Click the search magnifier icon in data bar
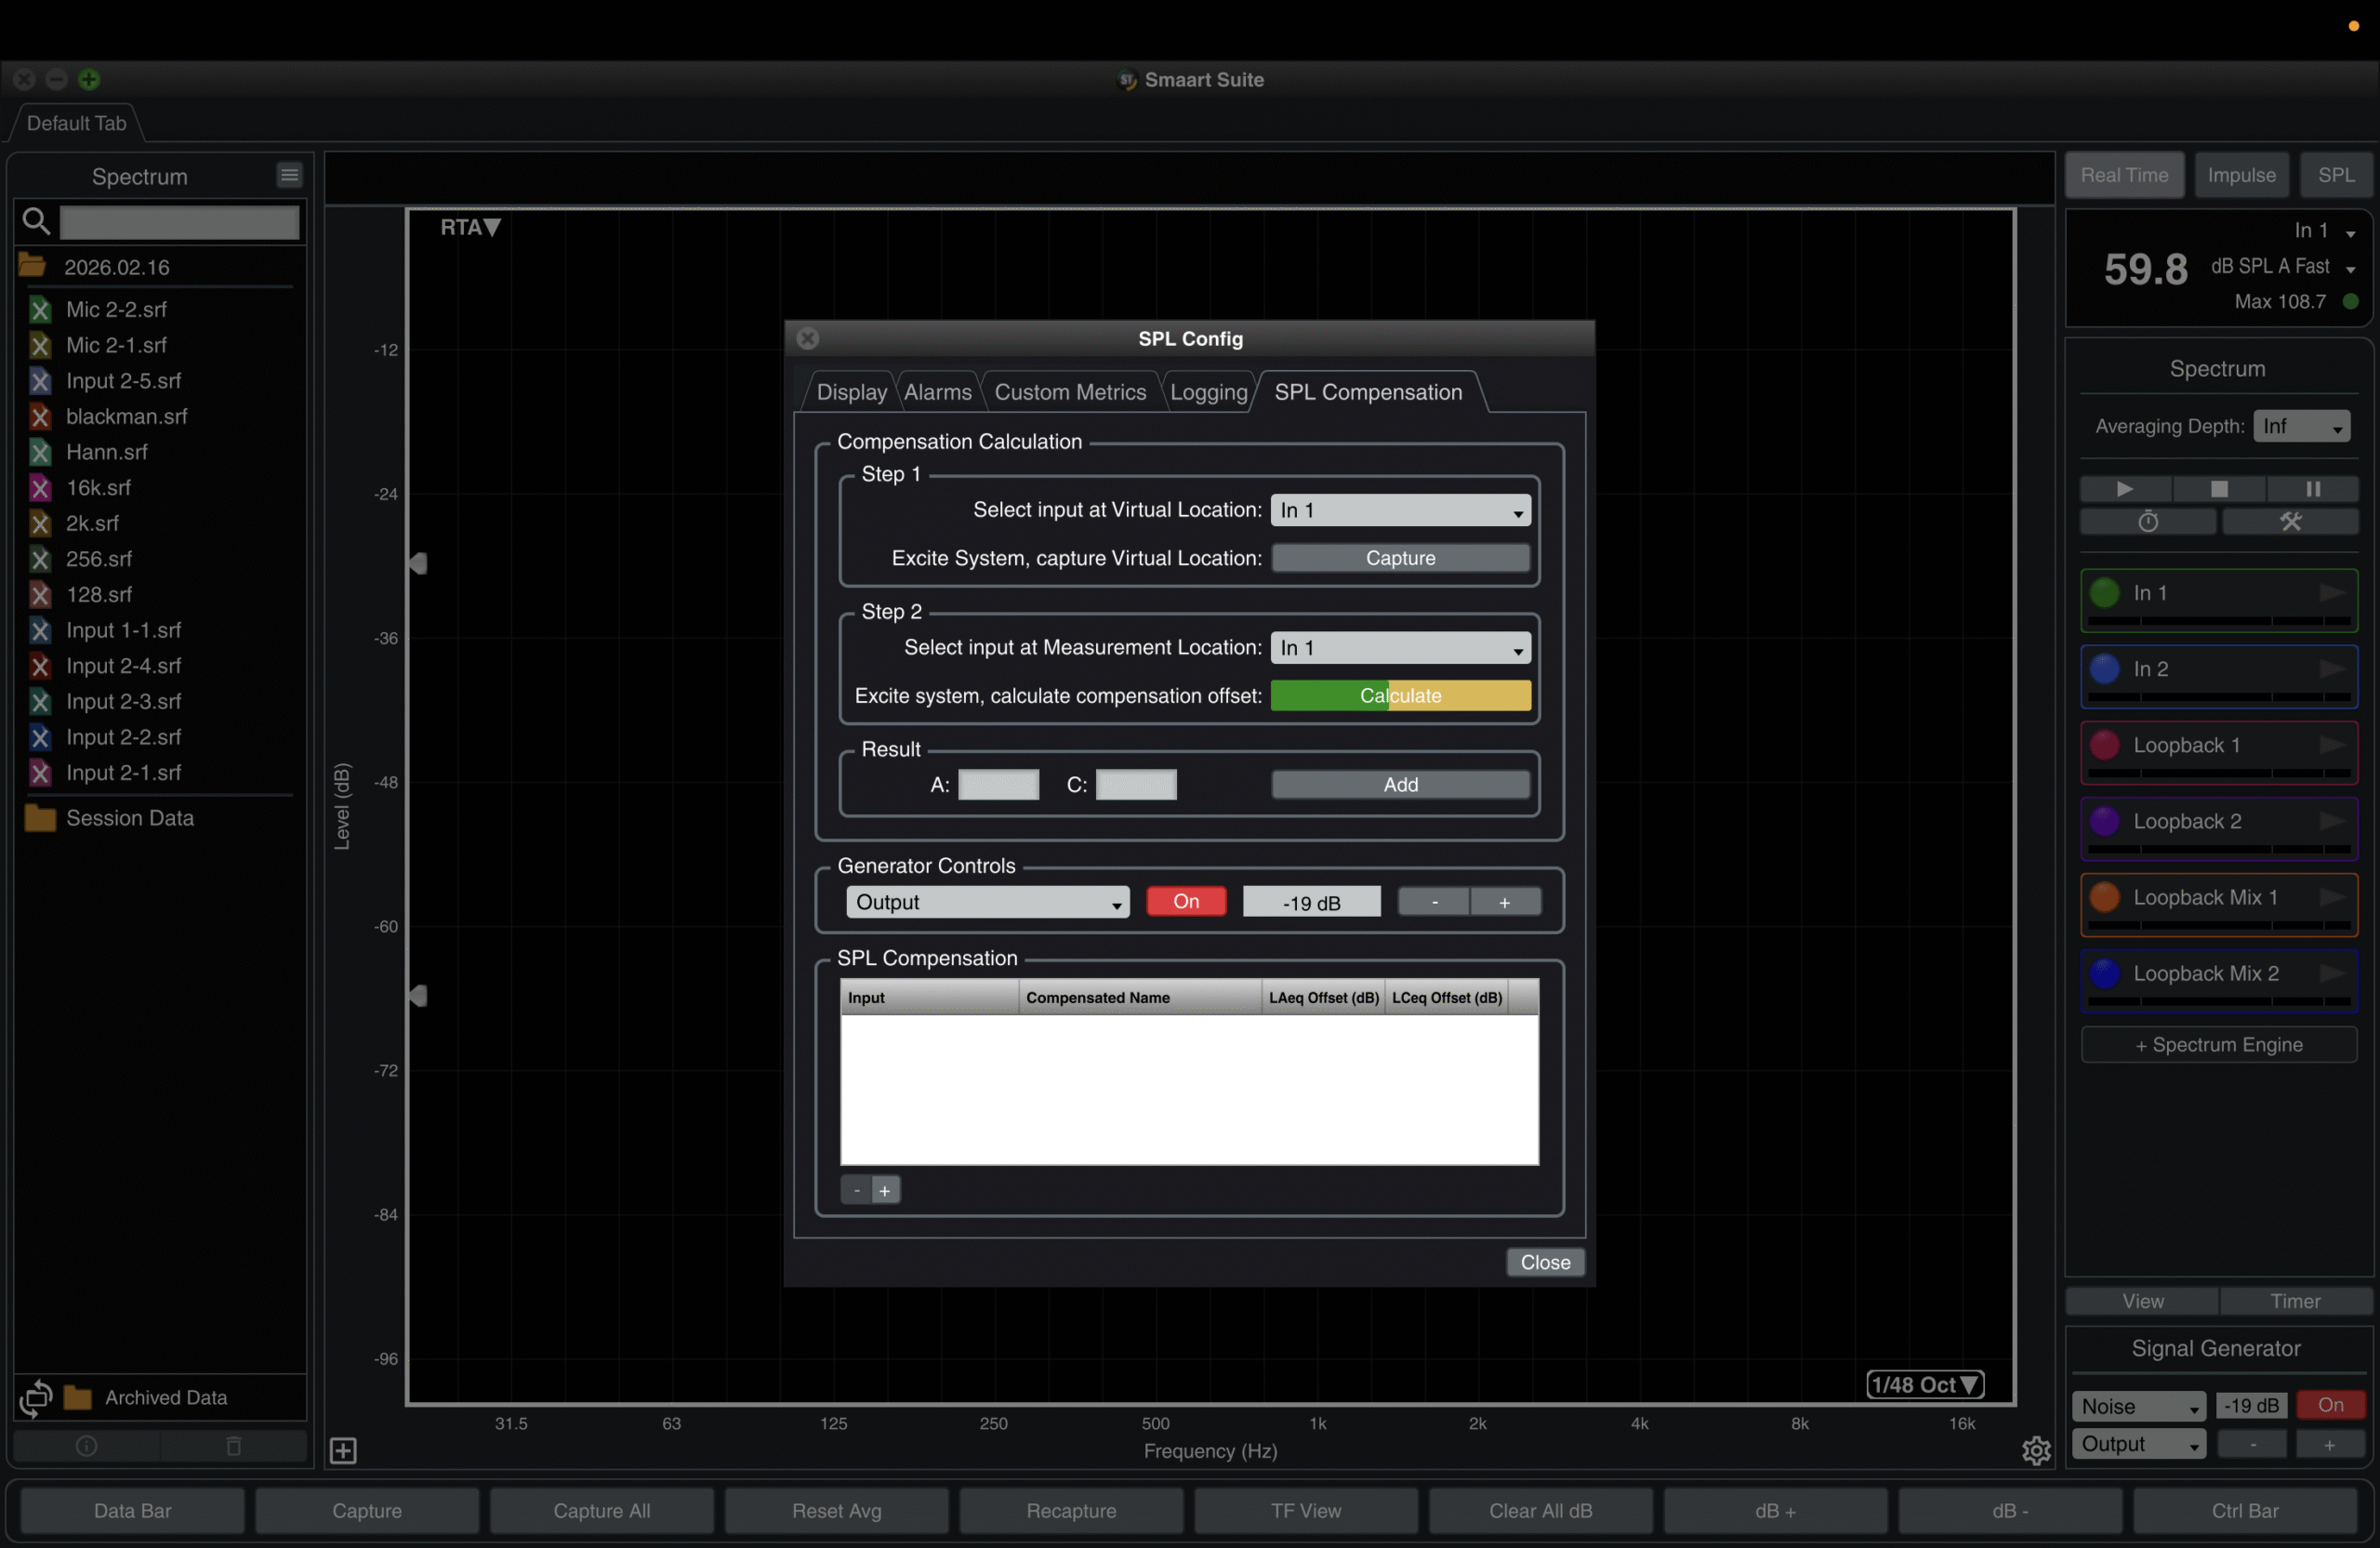2380x1548 pixels. tap(36, 221)
